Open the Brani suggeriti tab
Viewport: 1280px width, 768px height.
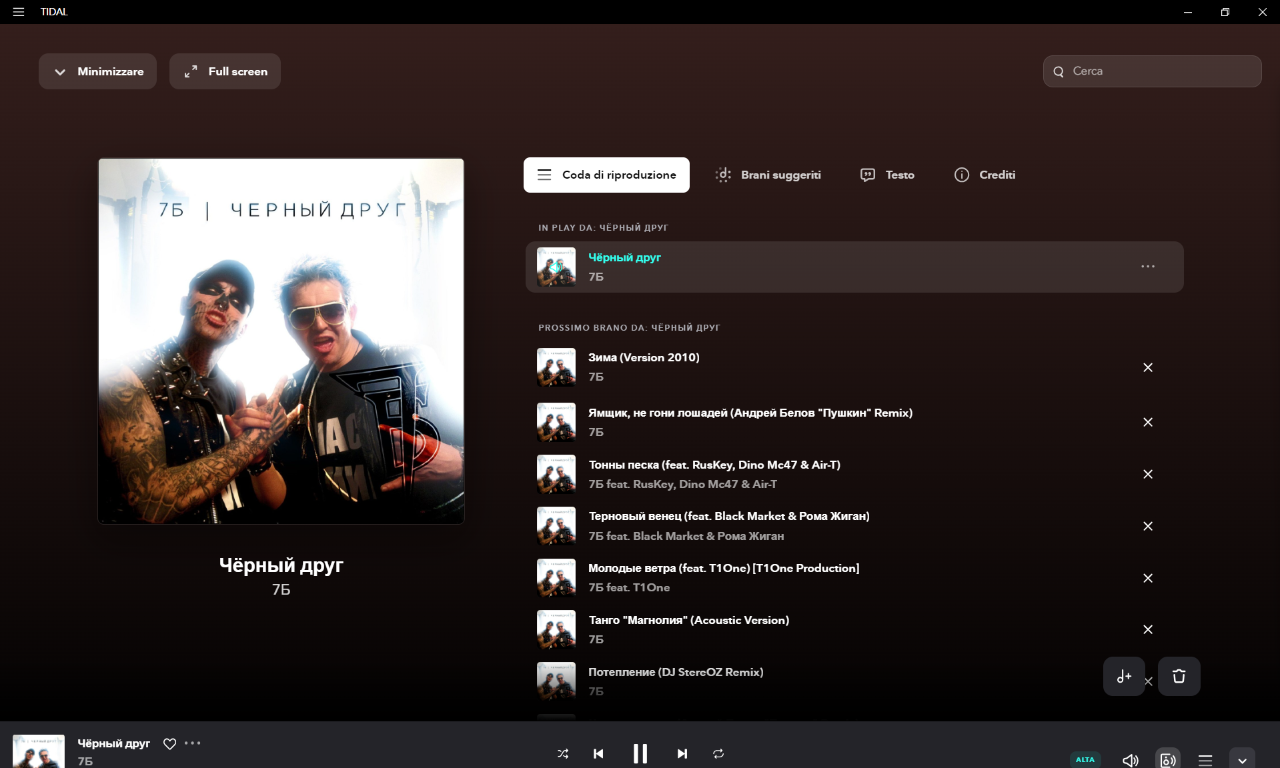(x=768, y=175)
